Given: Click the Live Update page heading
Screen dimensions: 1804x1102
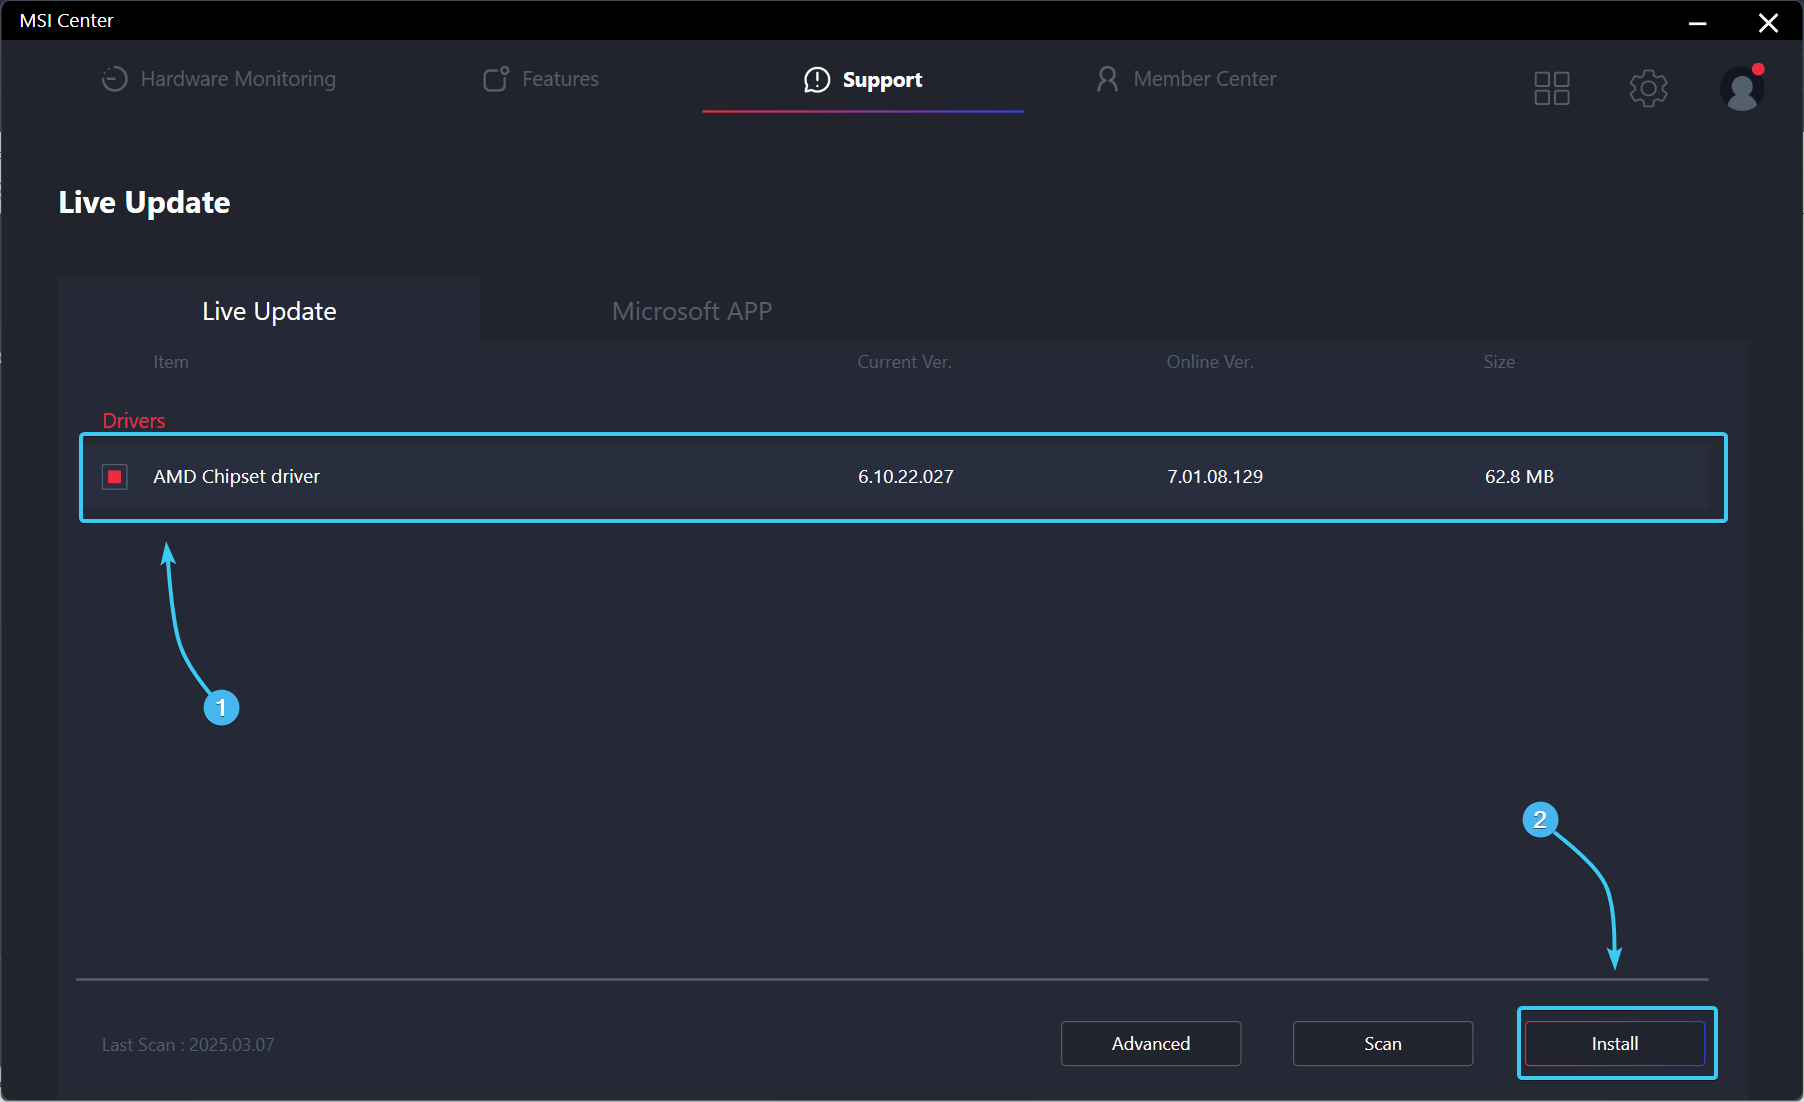Looking at the screenshot, I should click(144, 203).
